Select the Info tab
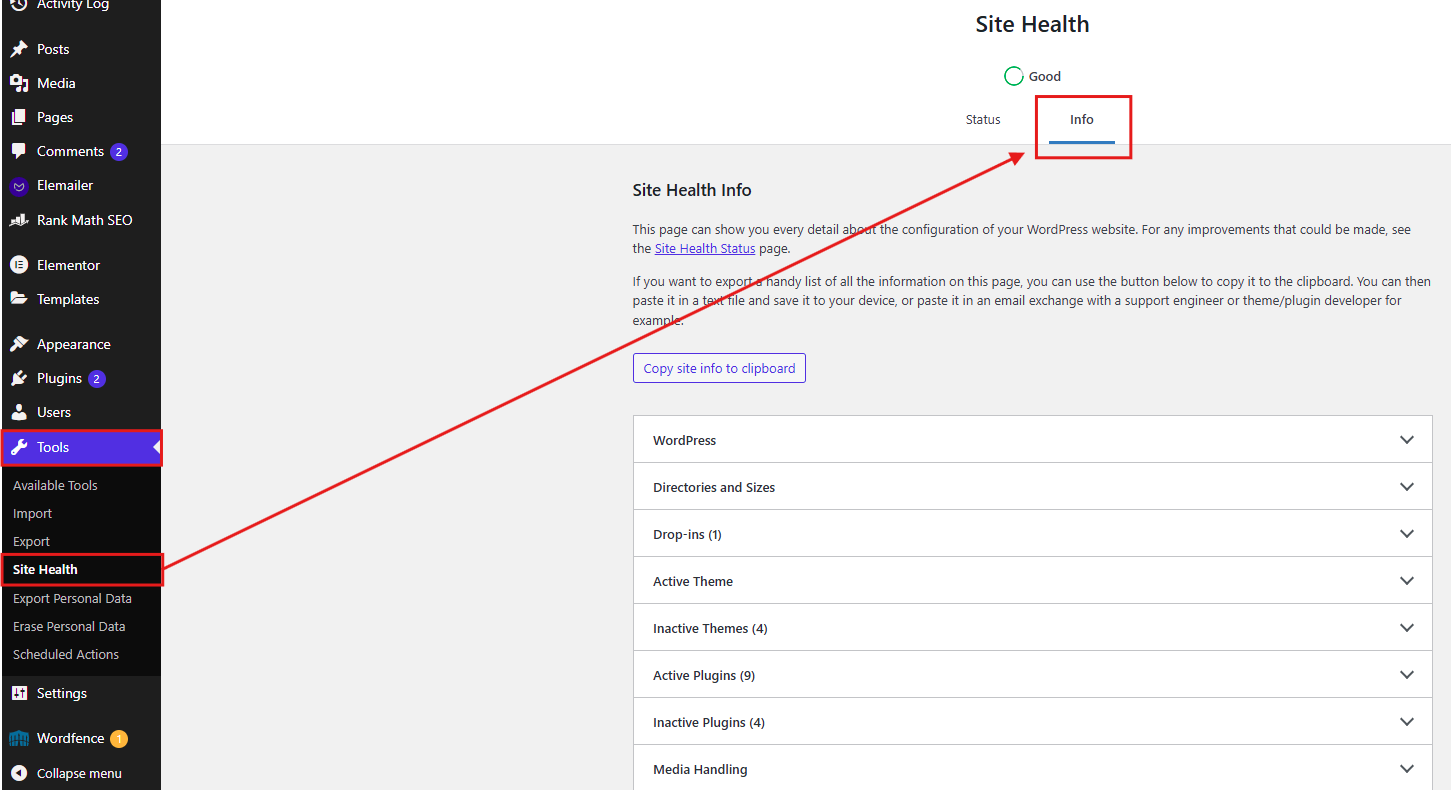Viewport: 1451px width, 790px height. point(1081,120)
